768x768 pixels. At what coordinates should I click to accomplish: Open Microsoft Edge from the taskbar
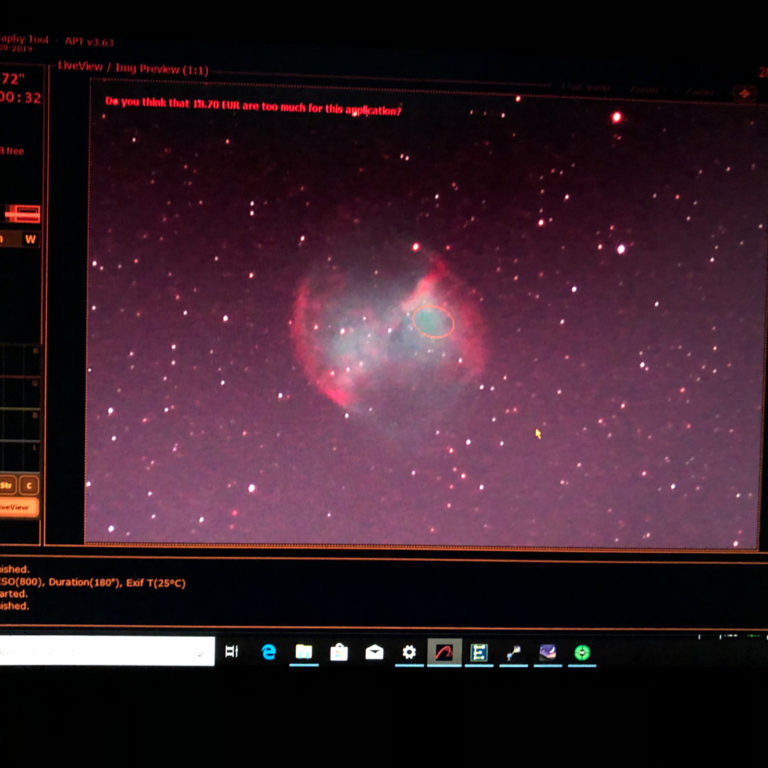268,652
